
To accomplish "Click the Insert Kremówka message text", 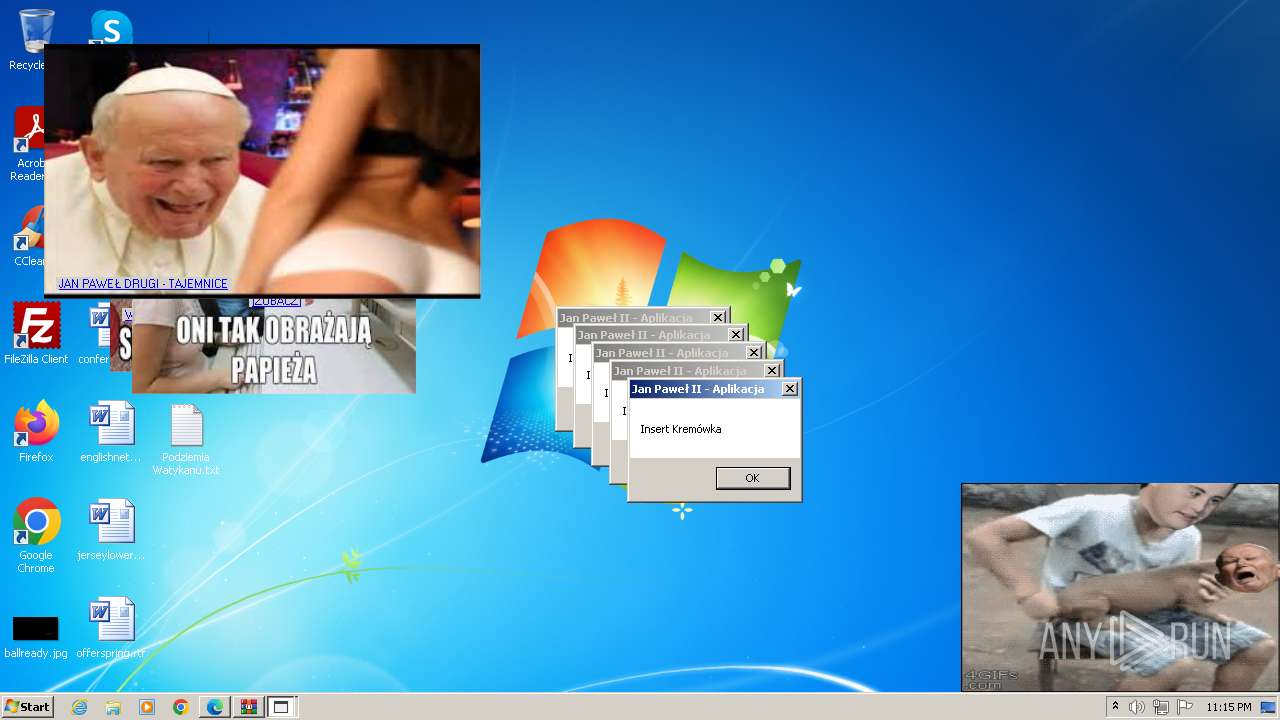I will coord(681,429).
